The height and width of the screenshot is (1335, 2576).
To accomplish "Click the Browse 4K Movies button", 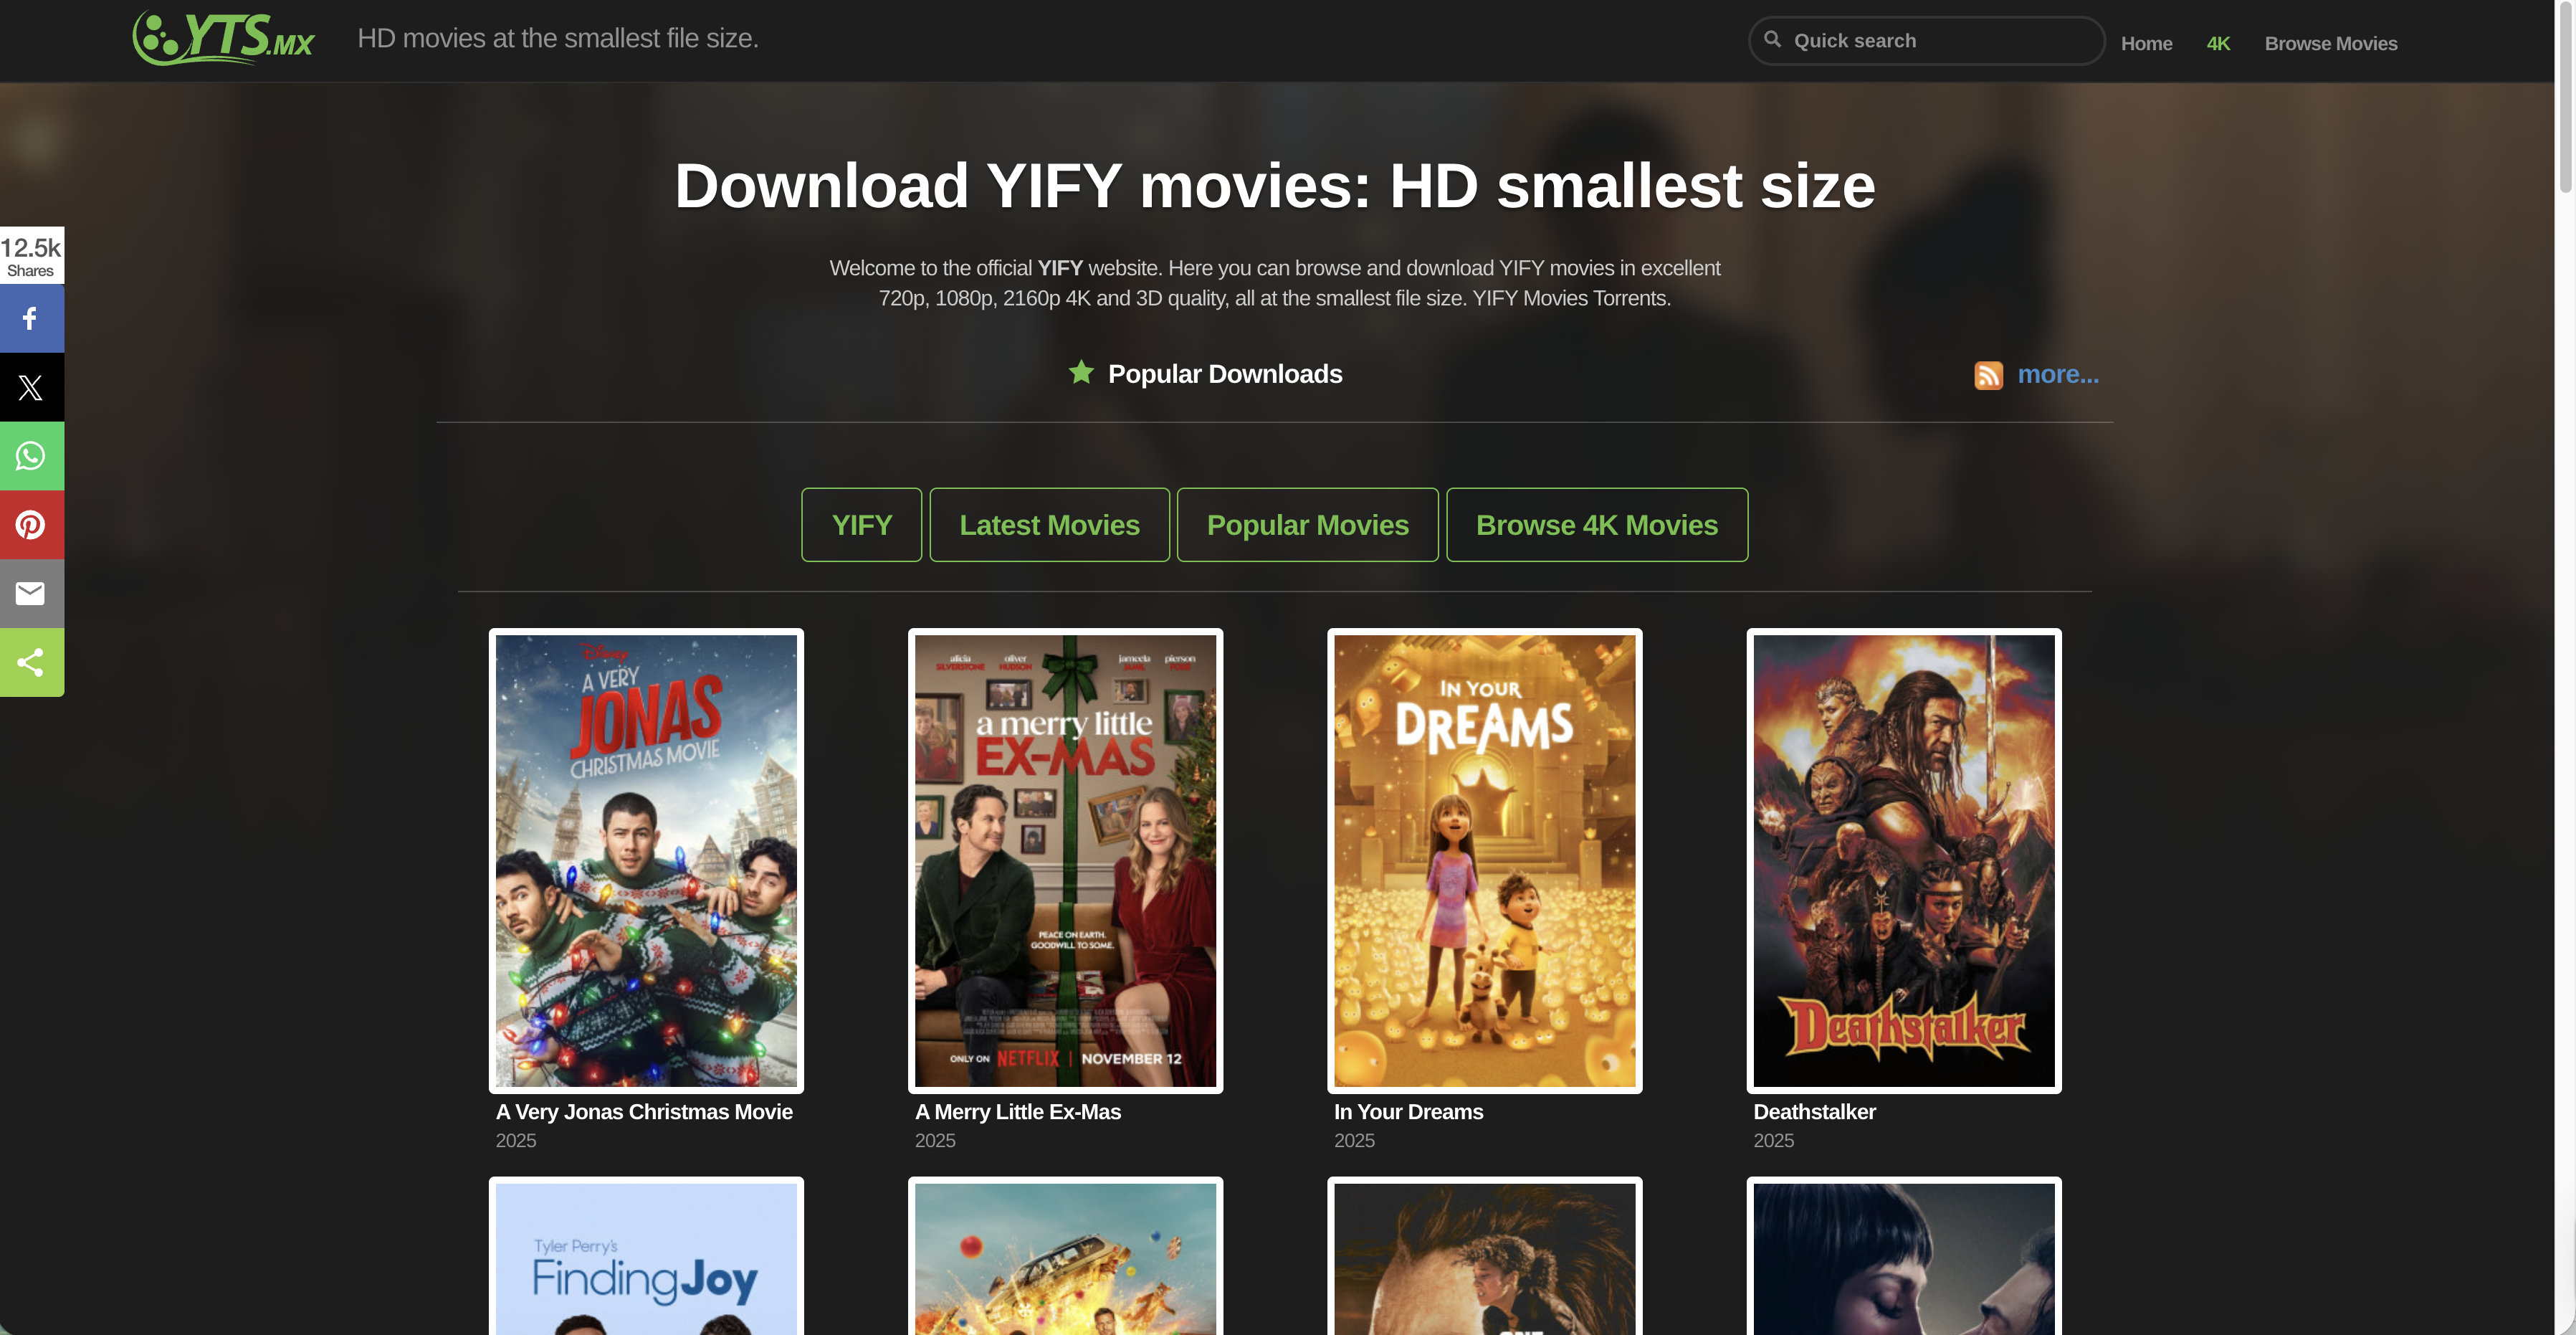I will [x=1596, y=525].
